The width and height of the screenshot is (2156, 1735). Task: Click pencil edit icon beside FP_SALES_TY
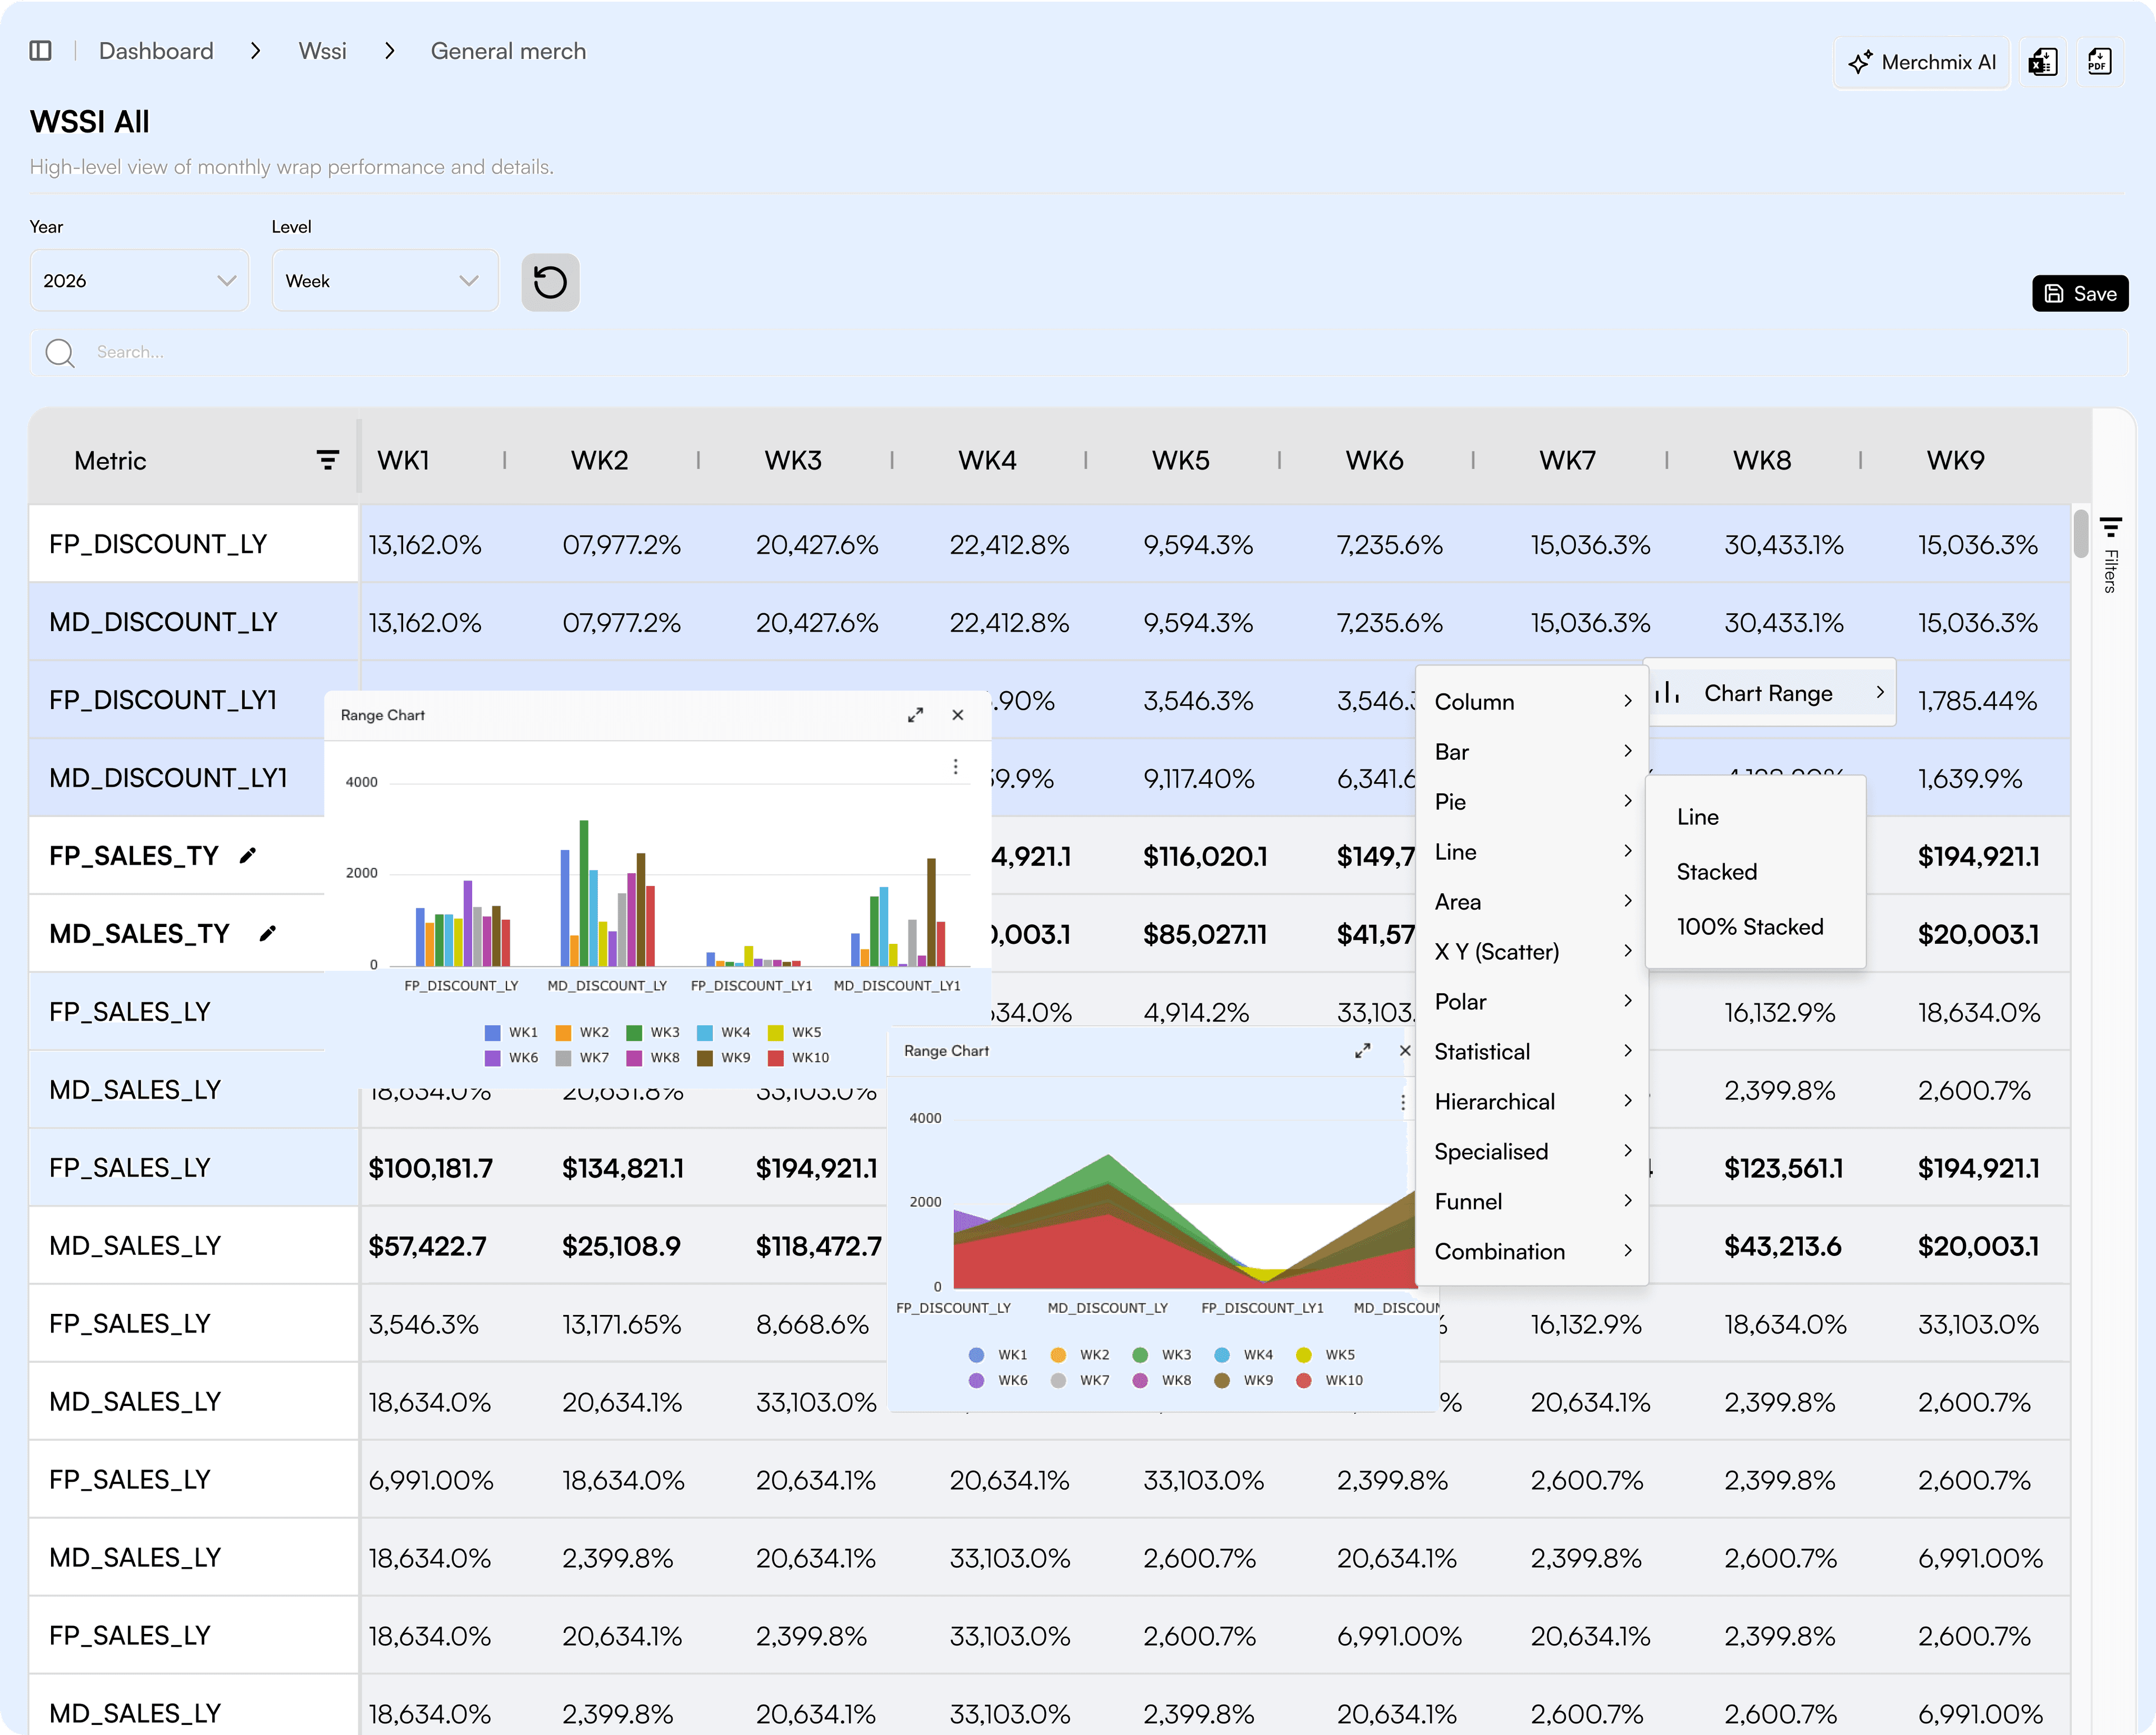point(248,856)
